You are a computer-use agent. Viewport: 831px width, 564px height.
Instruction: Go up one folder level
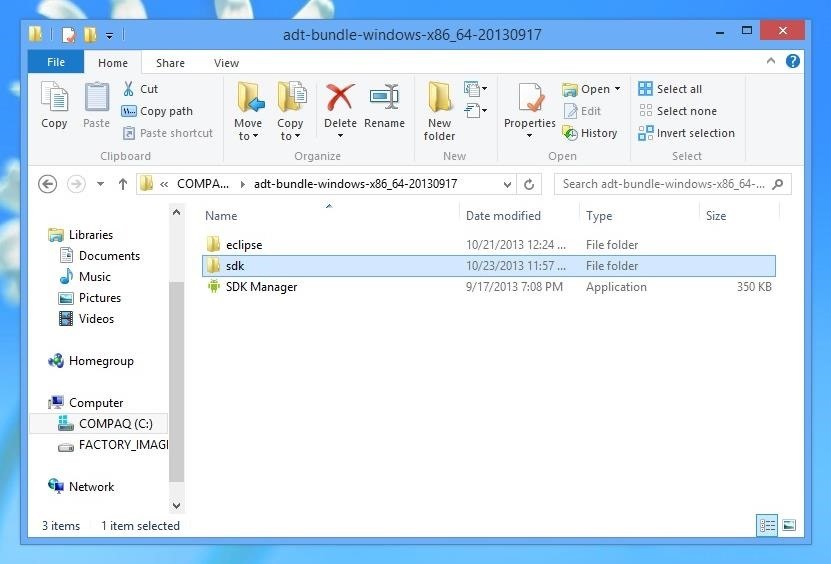123,184
